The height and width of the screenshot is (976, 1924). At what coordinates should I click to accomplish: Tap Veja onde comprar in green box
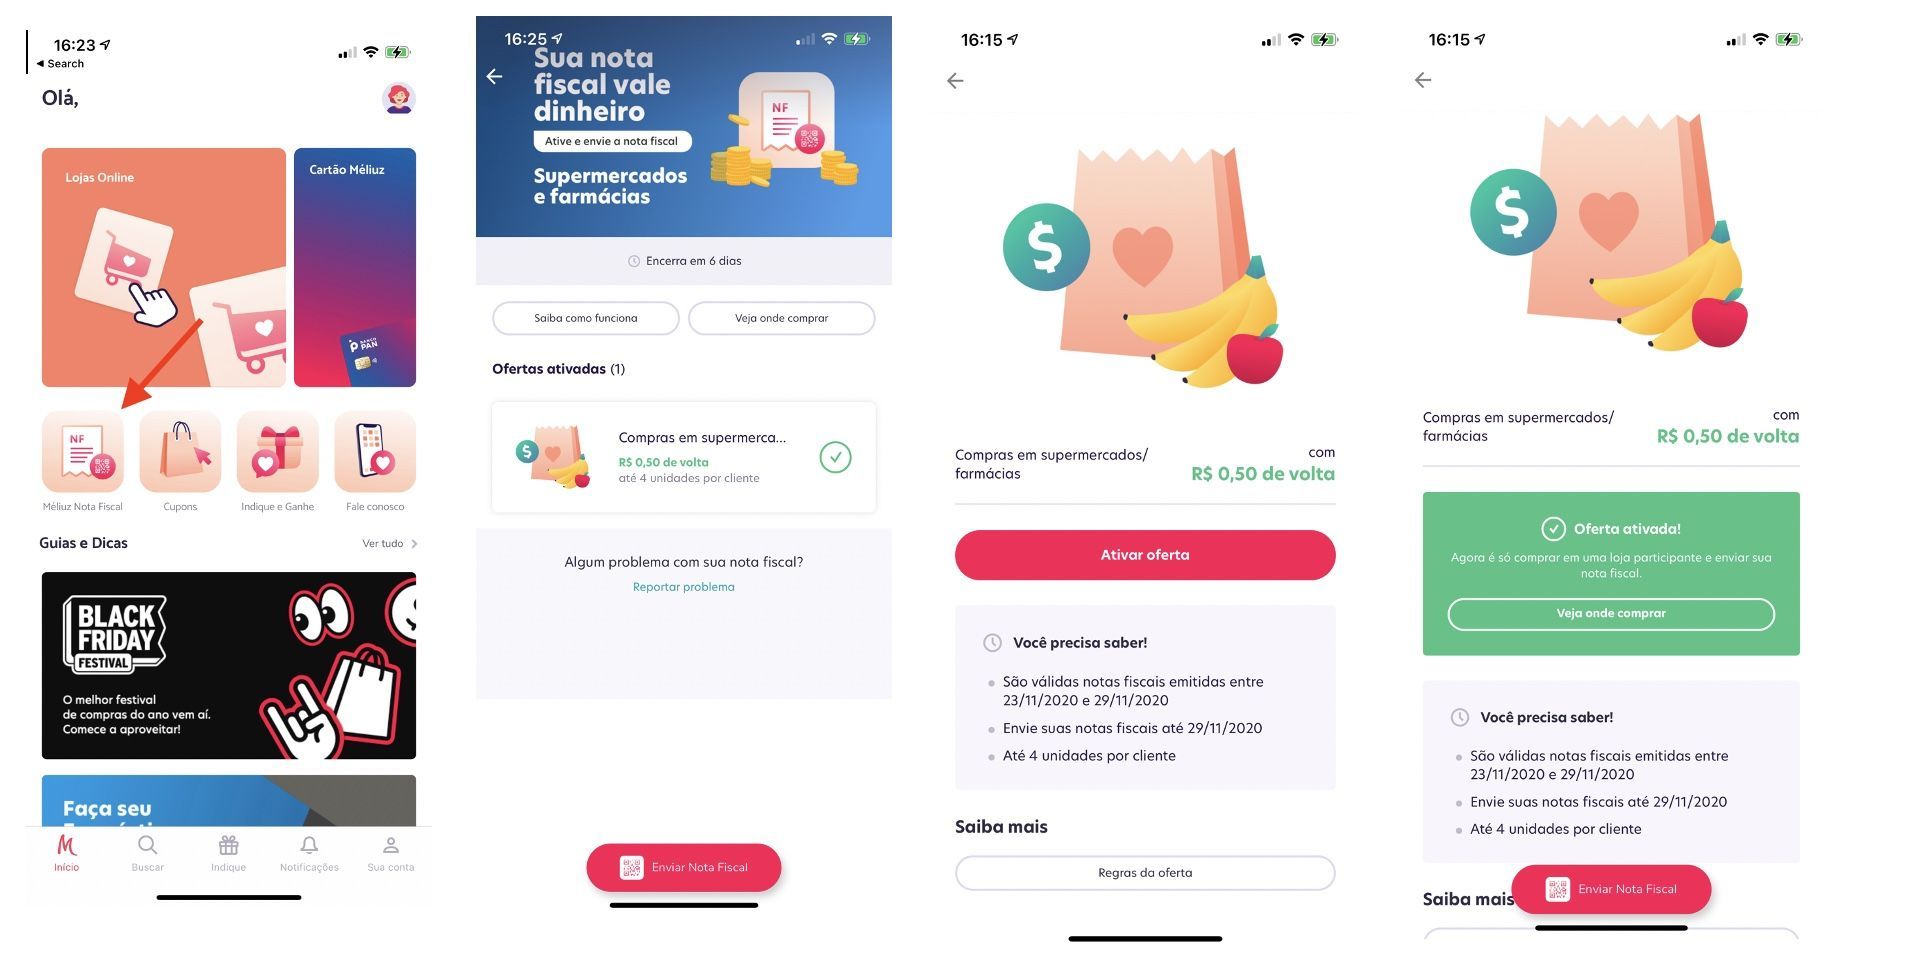1611,614
